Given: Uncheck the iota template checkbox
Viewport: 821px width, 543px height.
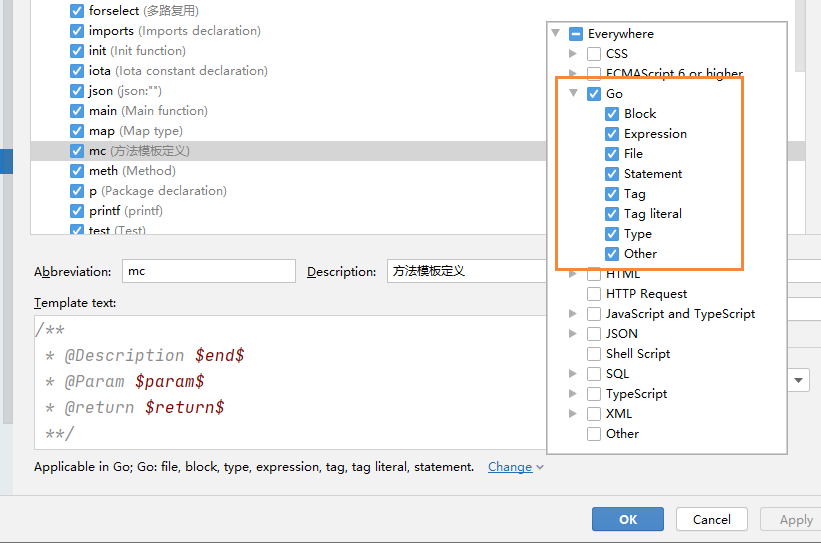Looking at the screenshot, I should point(77,71).
